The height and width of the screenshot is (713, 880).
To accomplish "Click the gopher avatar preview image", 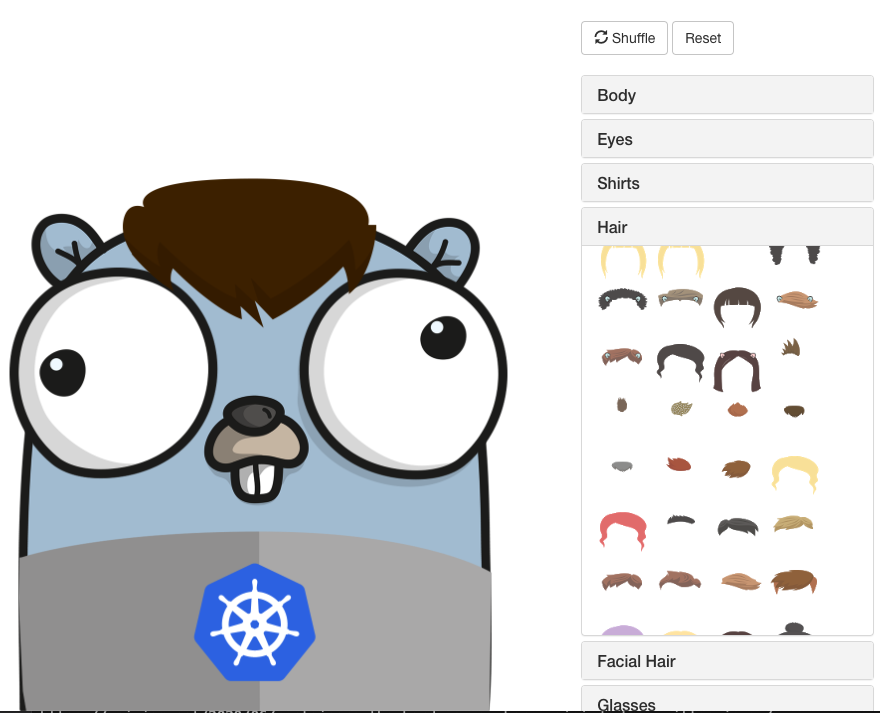I will (x=258, y=444).
